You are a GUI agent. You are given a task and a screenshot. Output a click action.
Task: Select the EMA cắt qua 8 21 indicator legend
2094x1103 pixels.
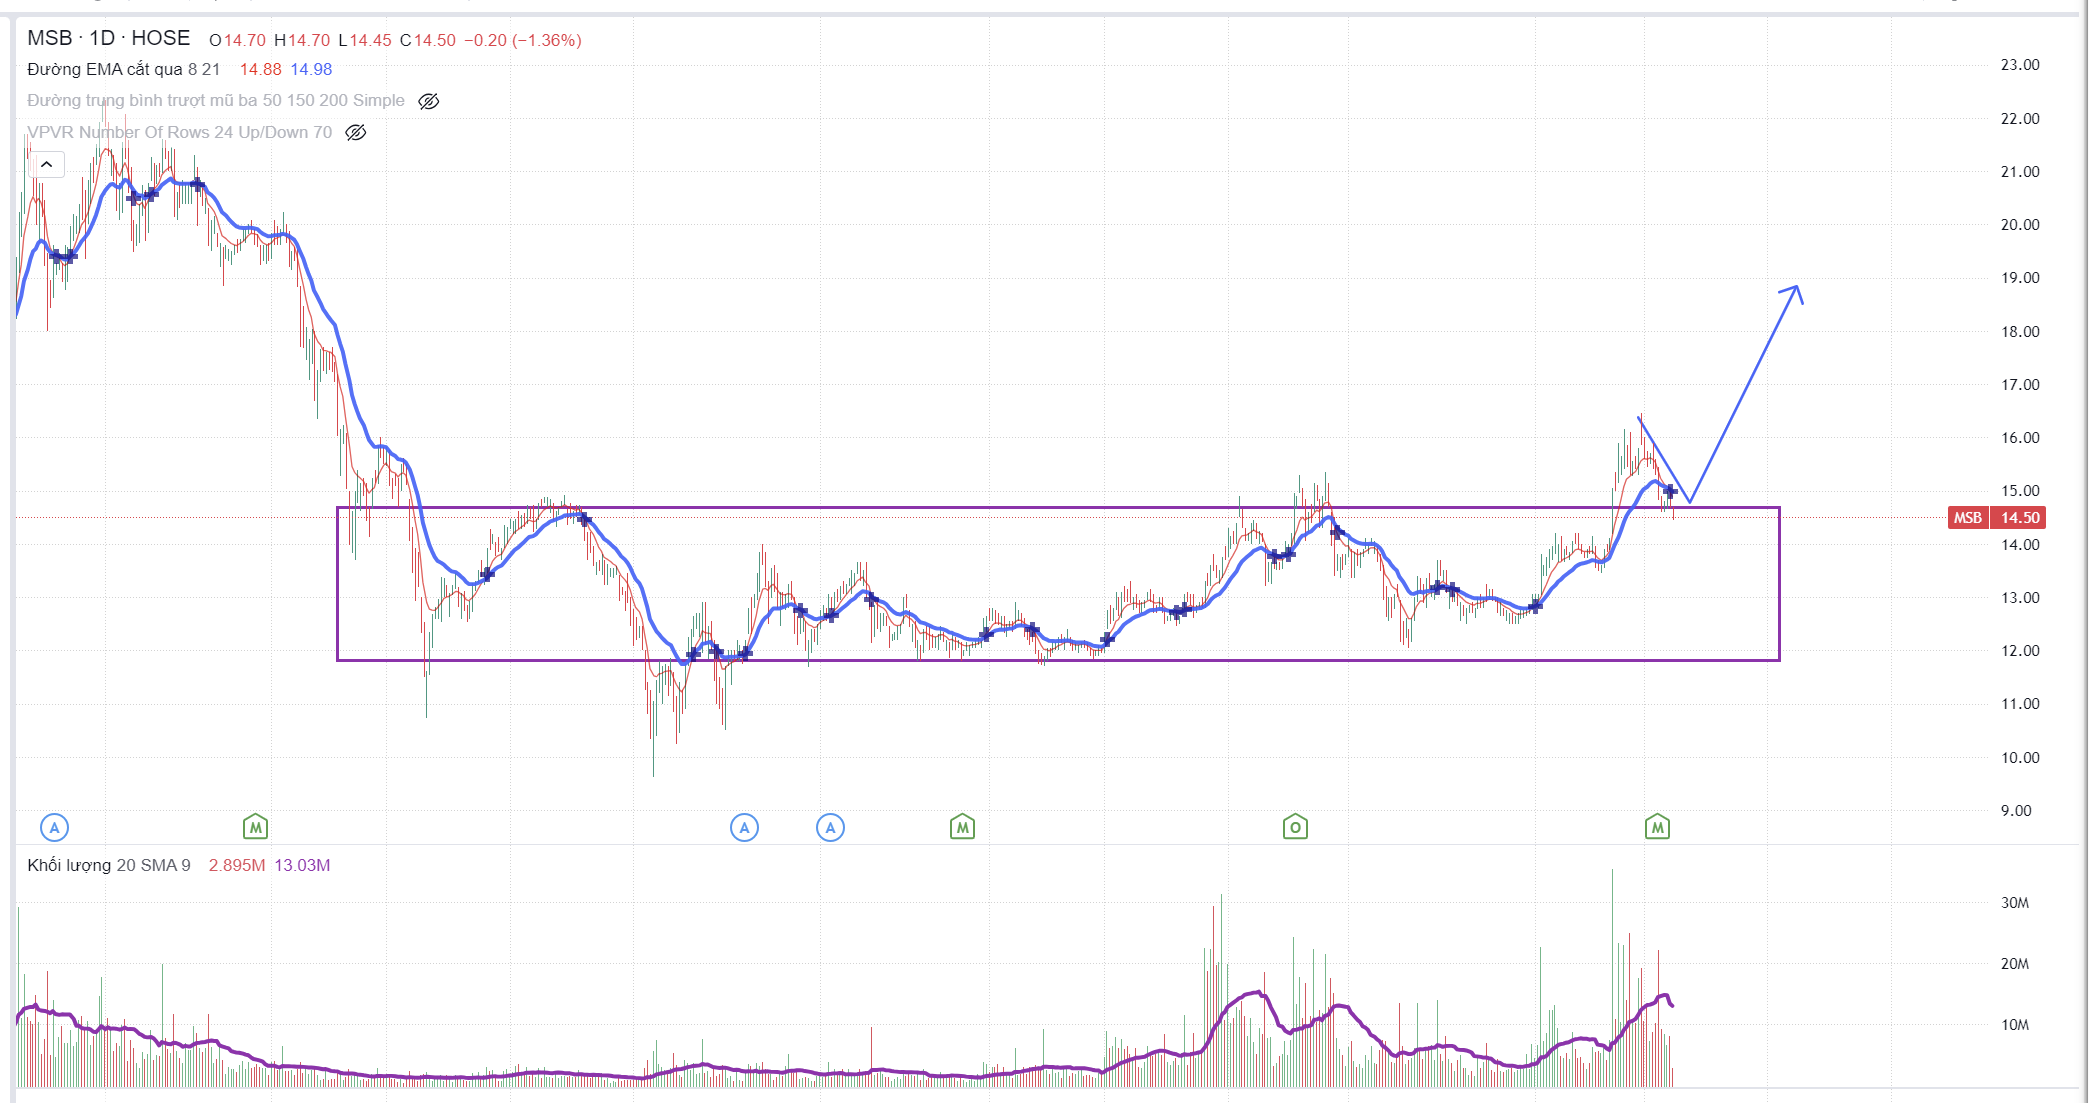pyautogui.click(x=123, y=69)
